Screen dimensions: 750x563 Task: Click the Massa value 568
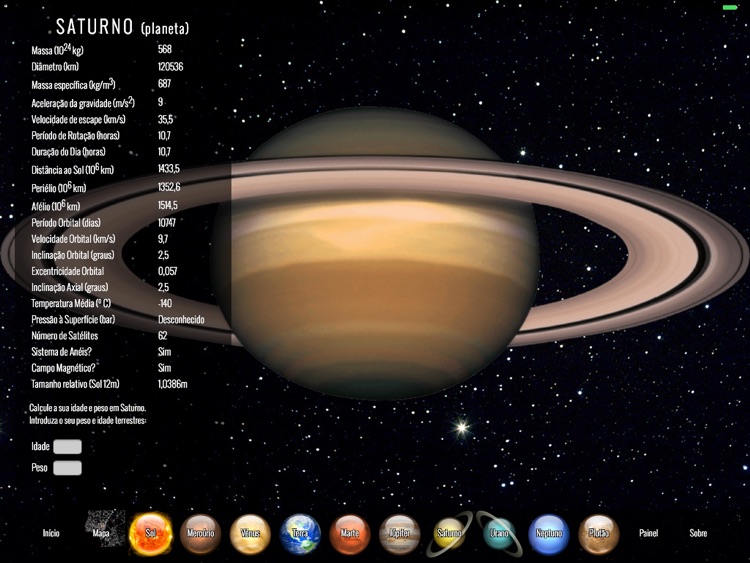point(165,49)
